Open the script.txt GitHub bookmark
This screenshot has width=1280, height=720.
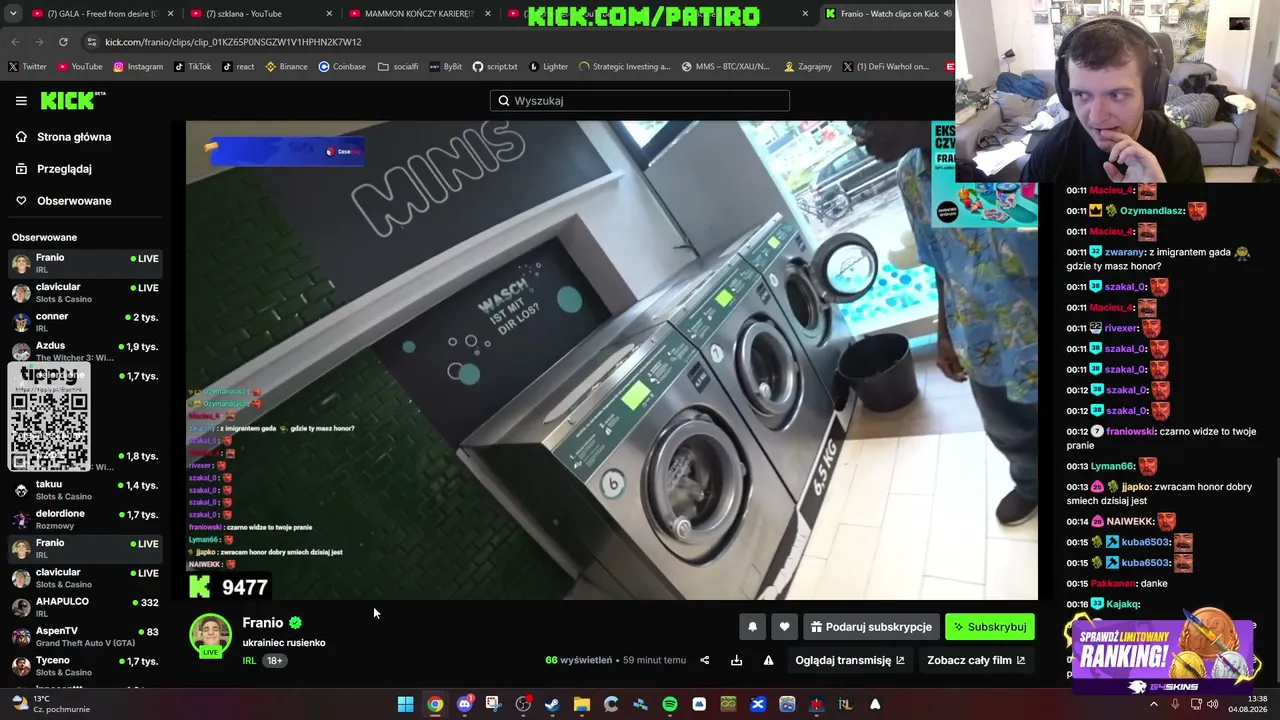tap(495, 67)
